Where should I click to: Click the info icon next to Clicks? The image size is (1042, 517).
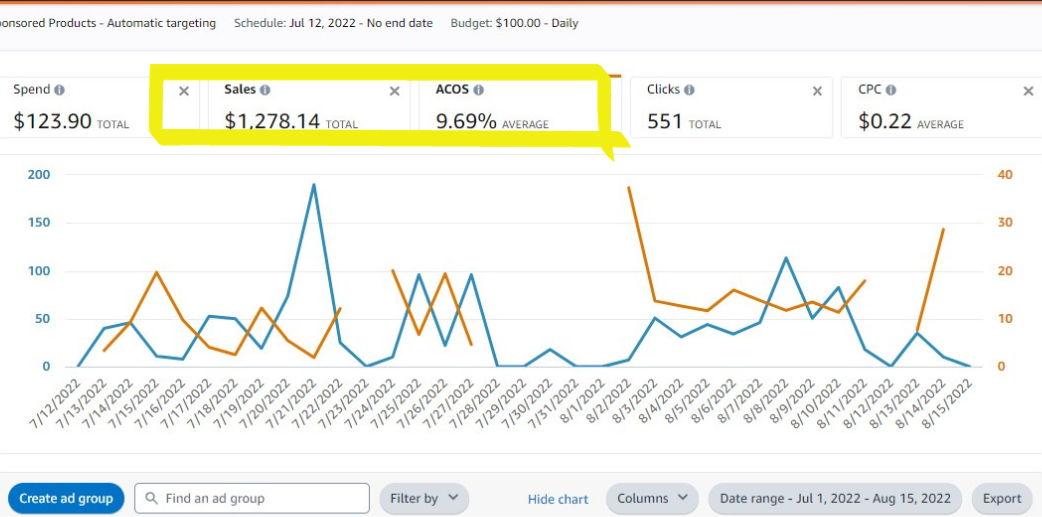689,90
